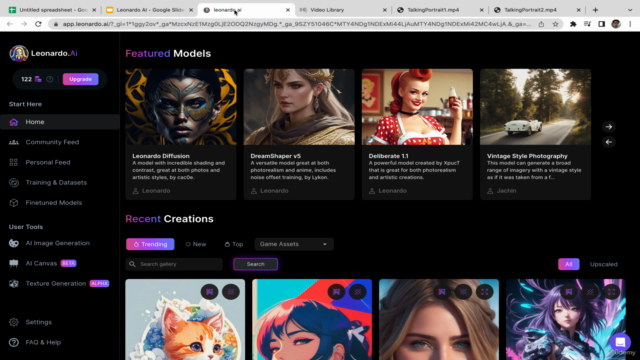This screenshot has height=360, width=640.
Task: Click the Search button
Action: pyautogui.click(x=256, y=264)
